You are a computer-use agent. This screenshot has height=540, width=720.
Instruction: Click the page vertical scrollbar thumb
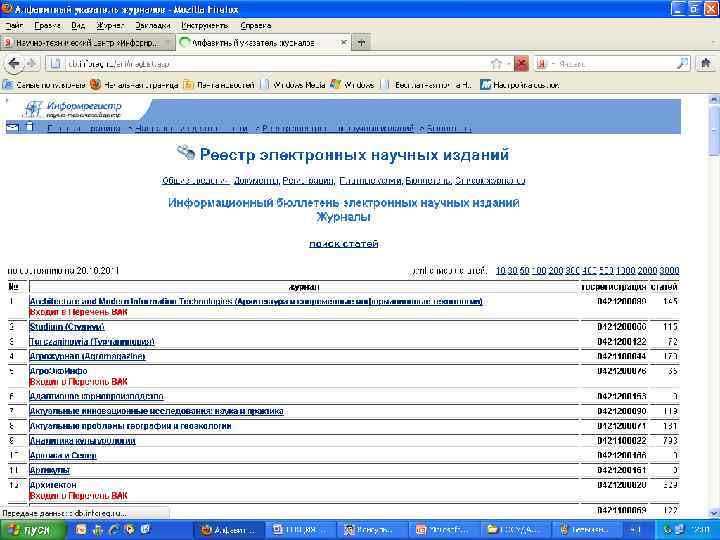click(714, 129)
